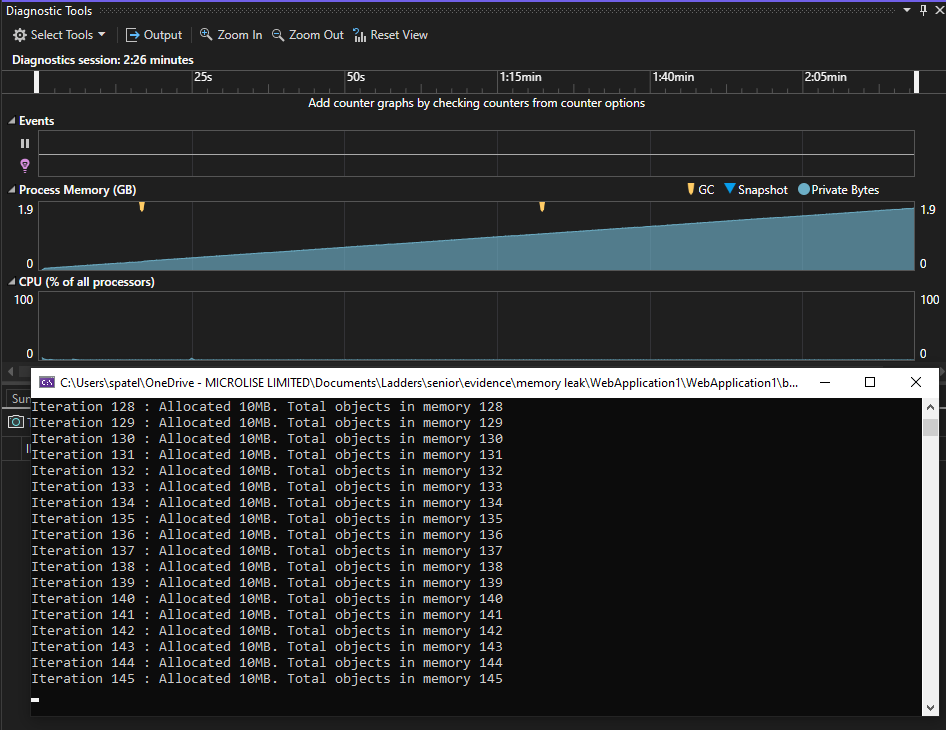The width and height of the screenshot is (946, 730).
Task: Open the Select Tools dropdown
Action: [x=59, y=35]
